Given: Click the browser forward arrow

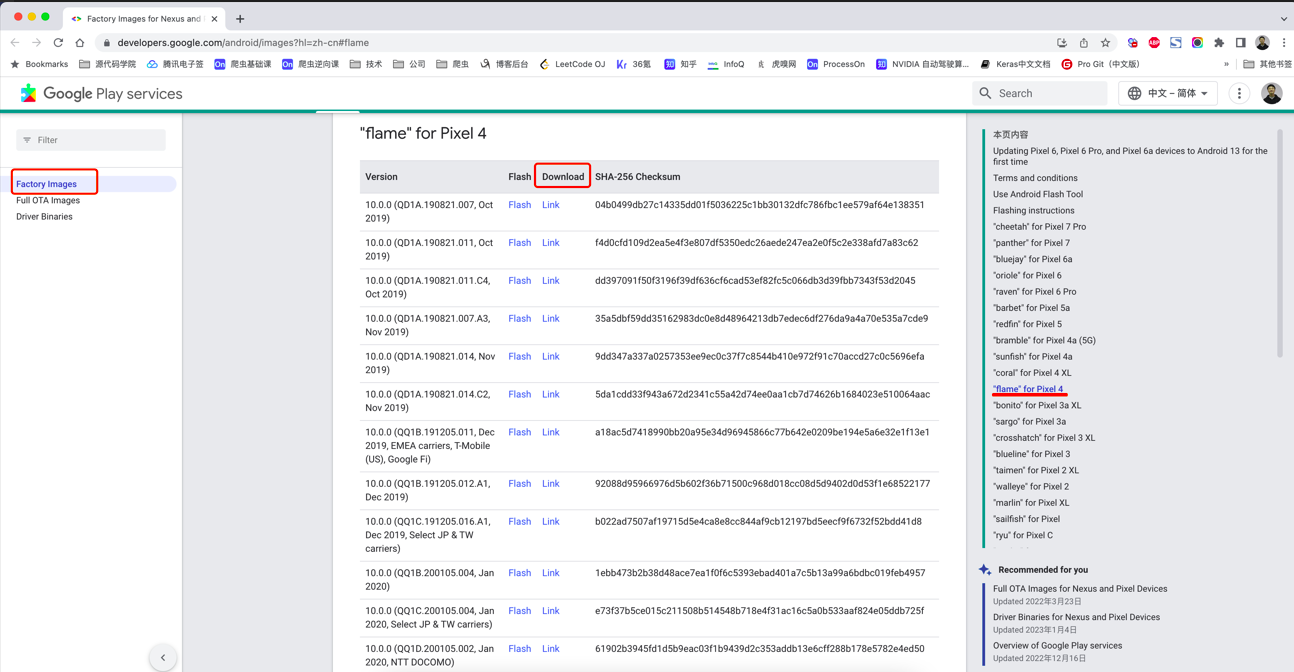Looking at the screenshot, I should [x=37, y=43].
